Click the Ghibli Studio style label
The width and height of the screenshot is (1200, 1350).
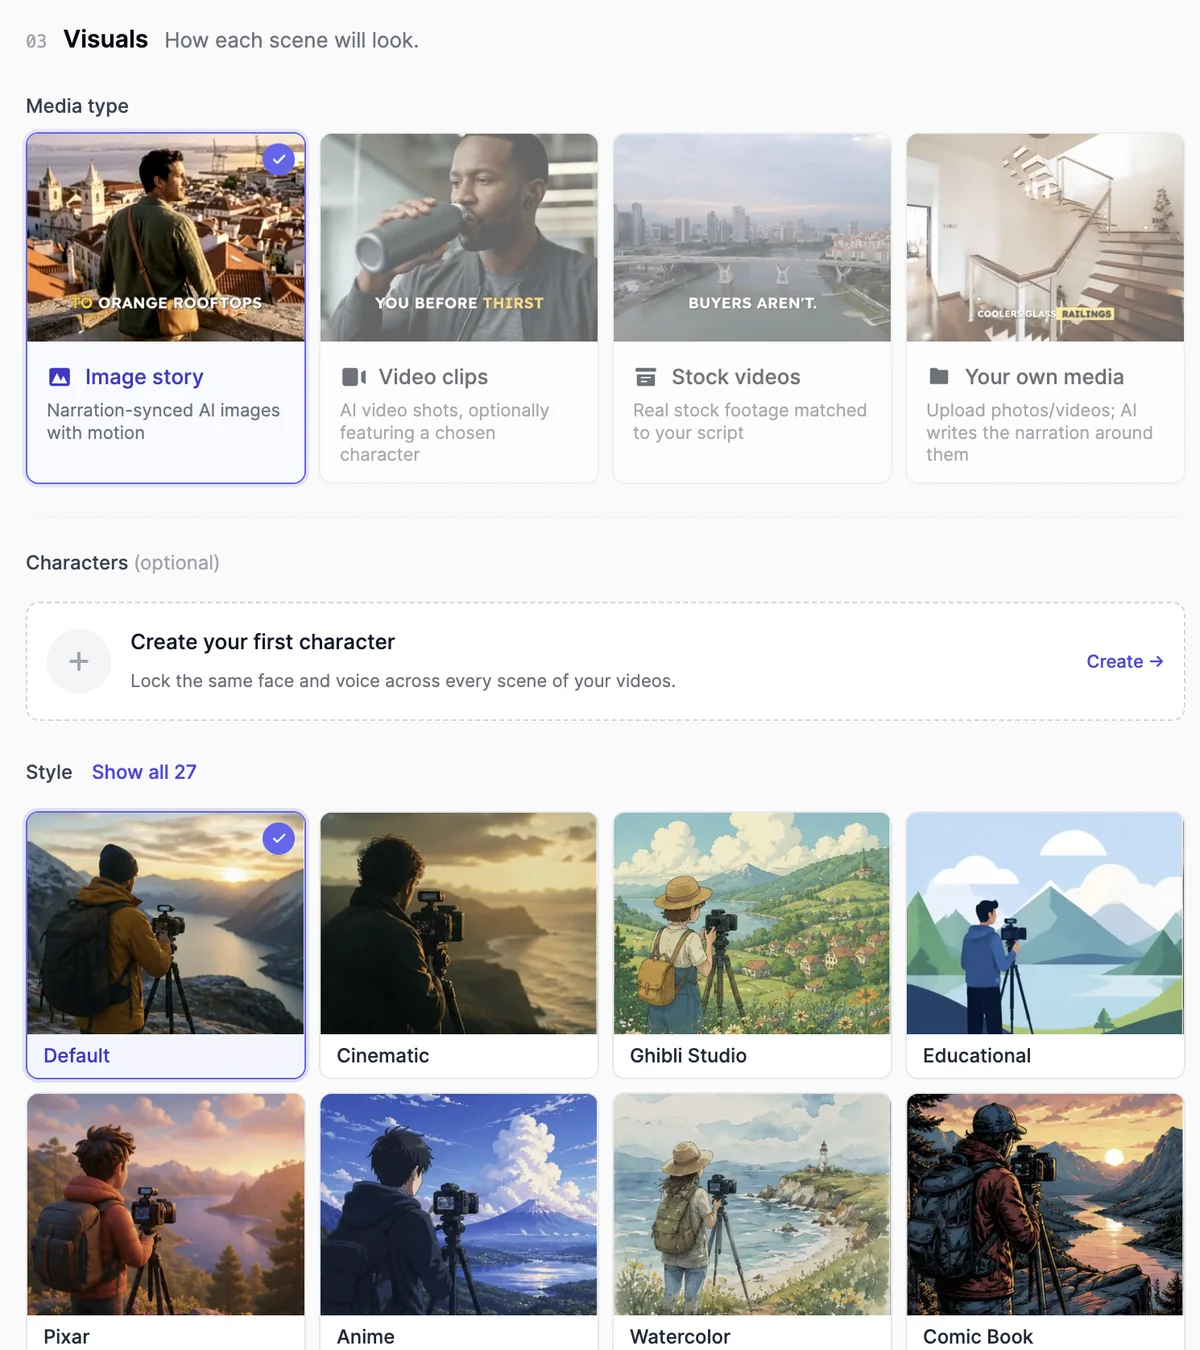pyautogui.click(x=688, y=1056)
